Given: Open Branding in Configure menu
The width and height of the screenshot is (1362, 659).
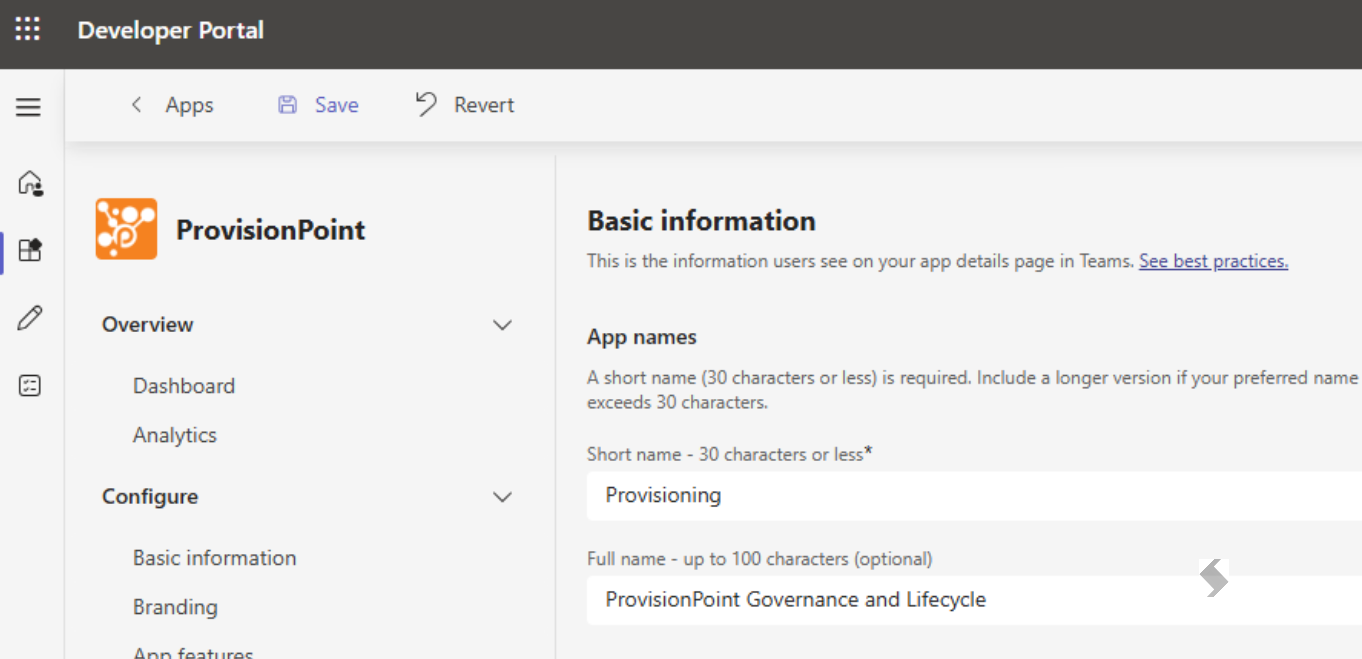Looking at the screenshot, I should point(175,607).
